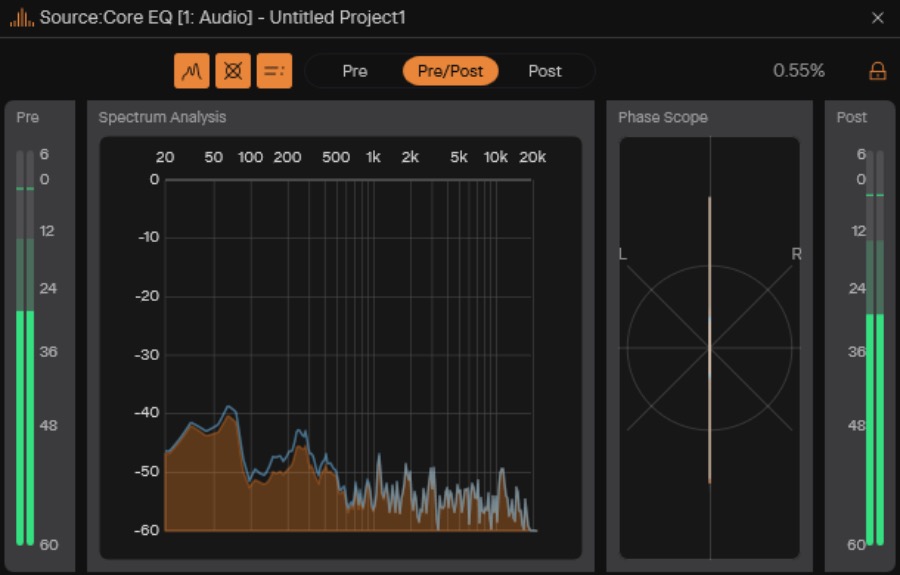
Task: Select the Pre/Post analysis mode
Action: 451,71
